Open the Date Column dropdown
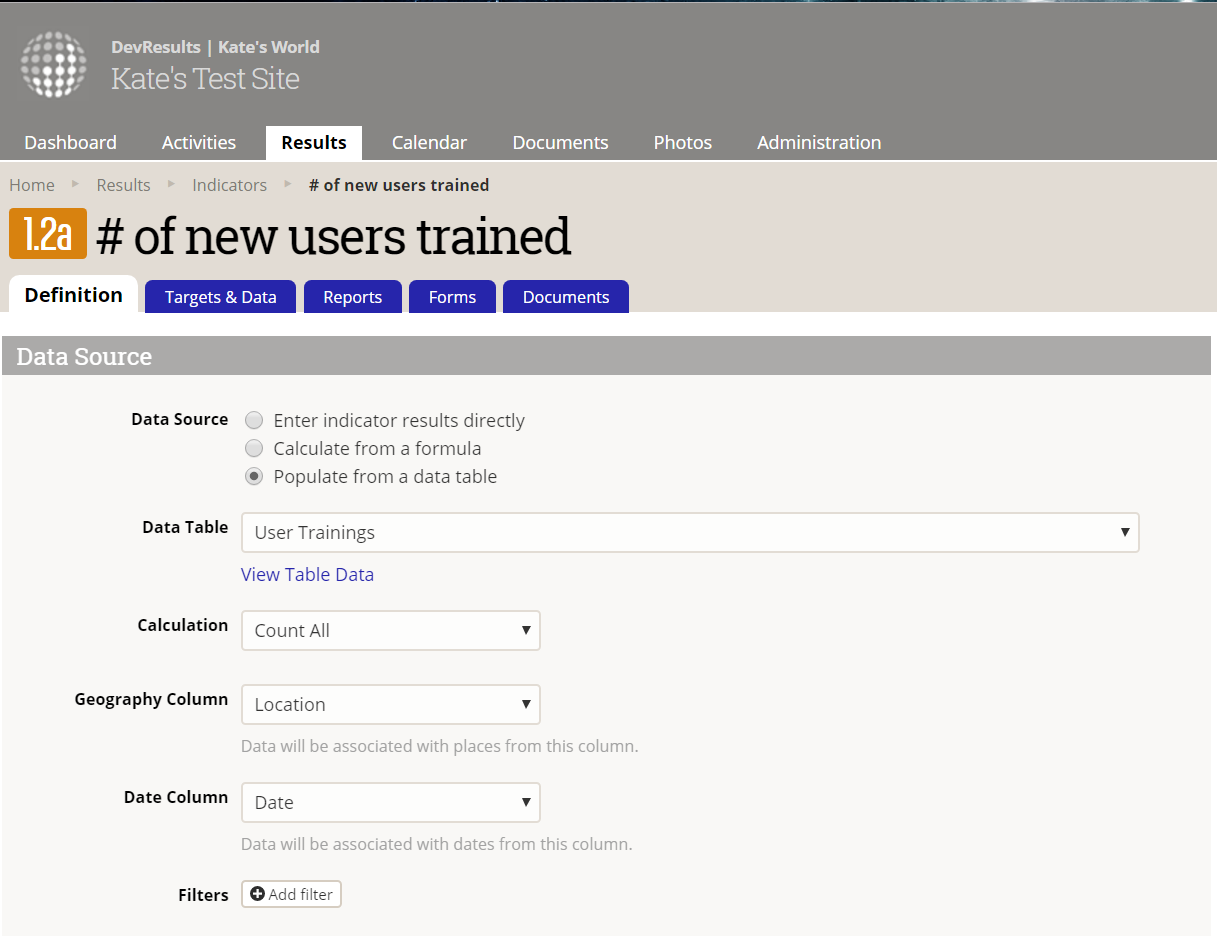 pyautogui.click(x=391, y=803)
